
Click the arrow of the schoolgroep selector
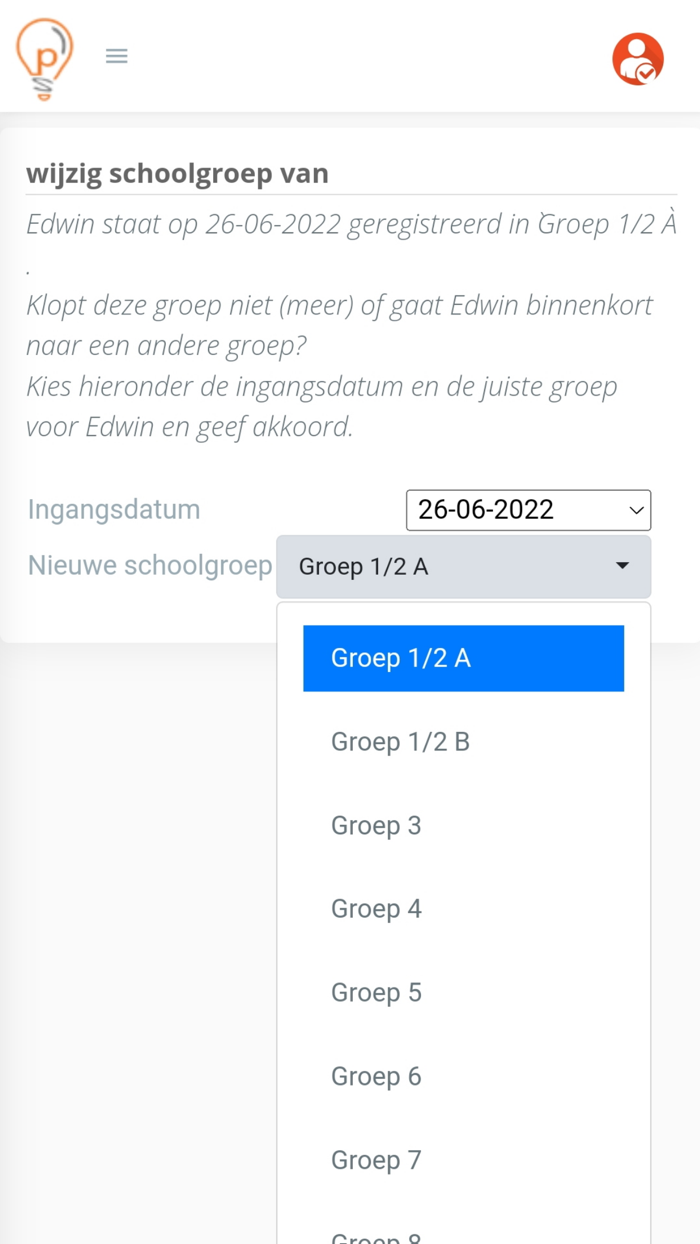[x=622, y=566]
